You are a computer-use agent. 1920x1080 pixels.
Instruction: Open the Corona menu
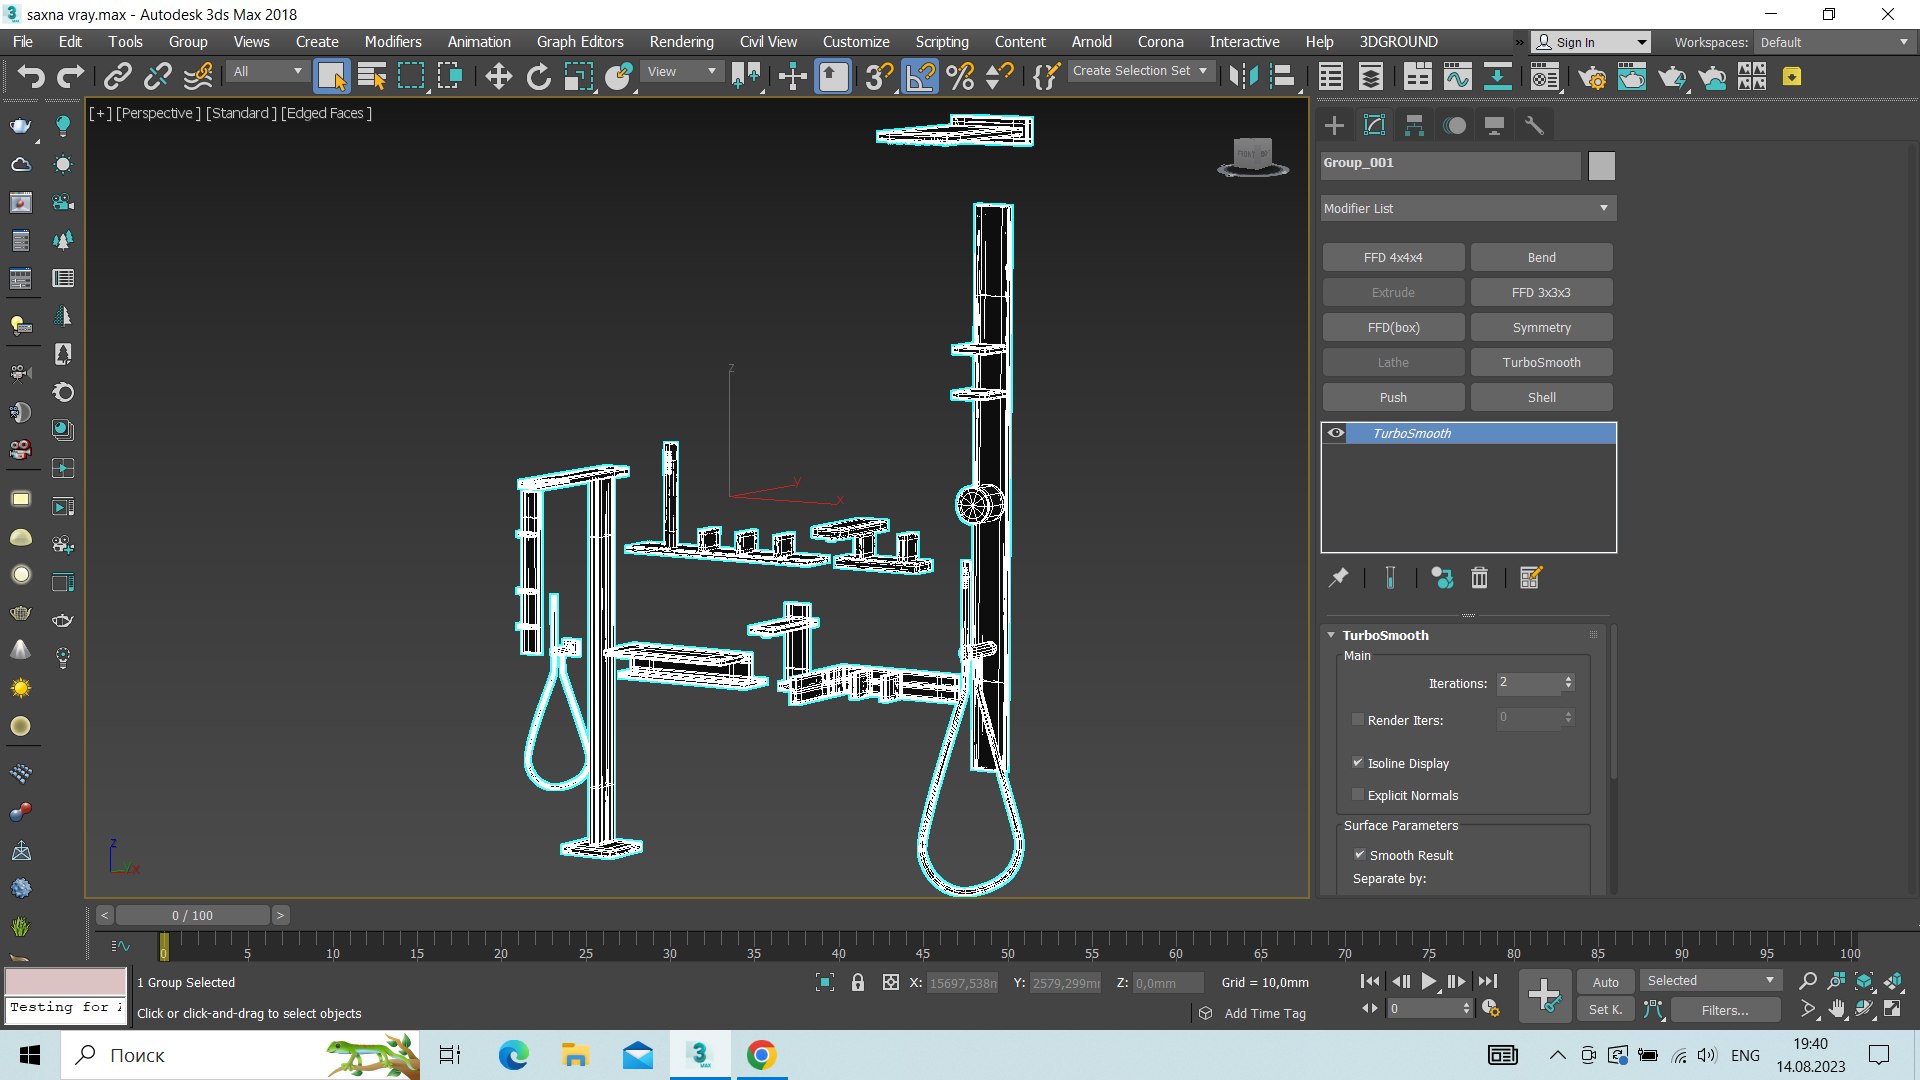(1160, 42)
